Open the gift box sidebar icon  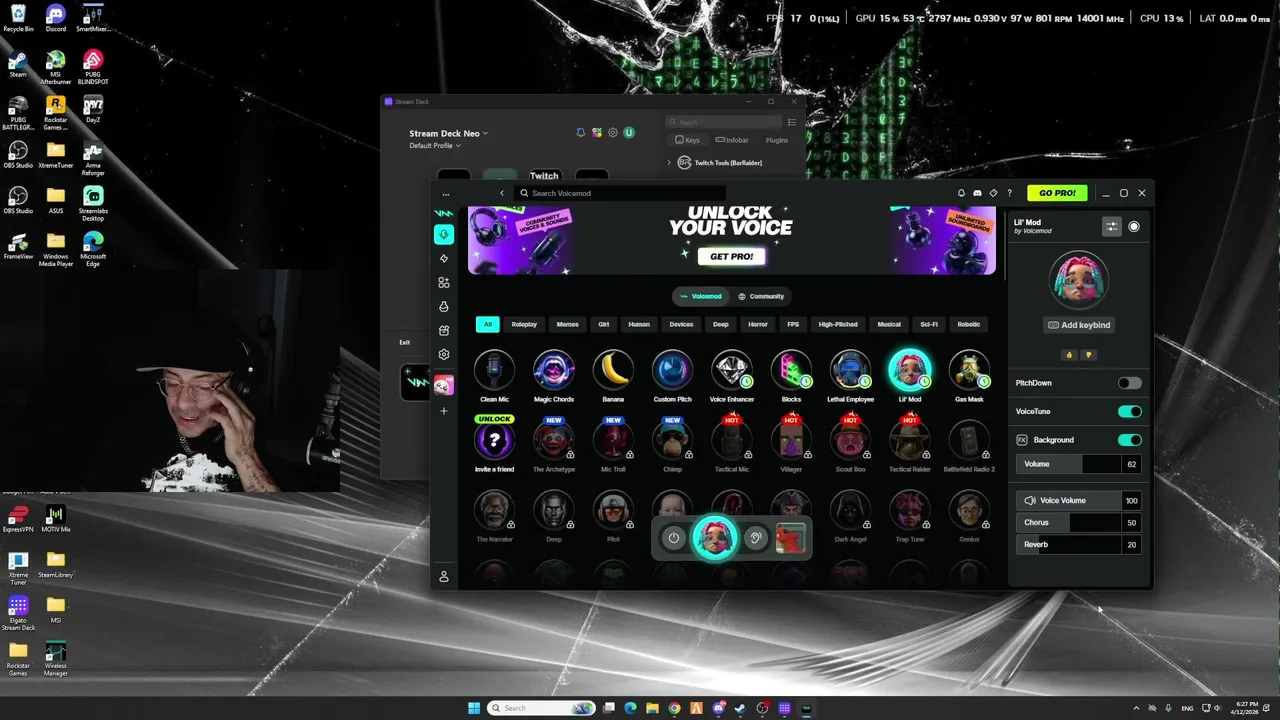(444, 330)
